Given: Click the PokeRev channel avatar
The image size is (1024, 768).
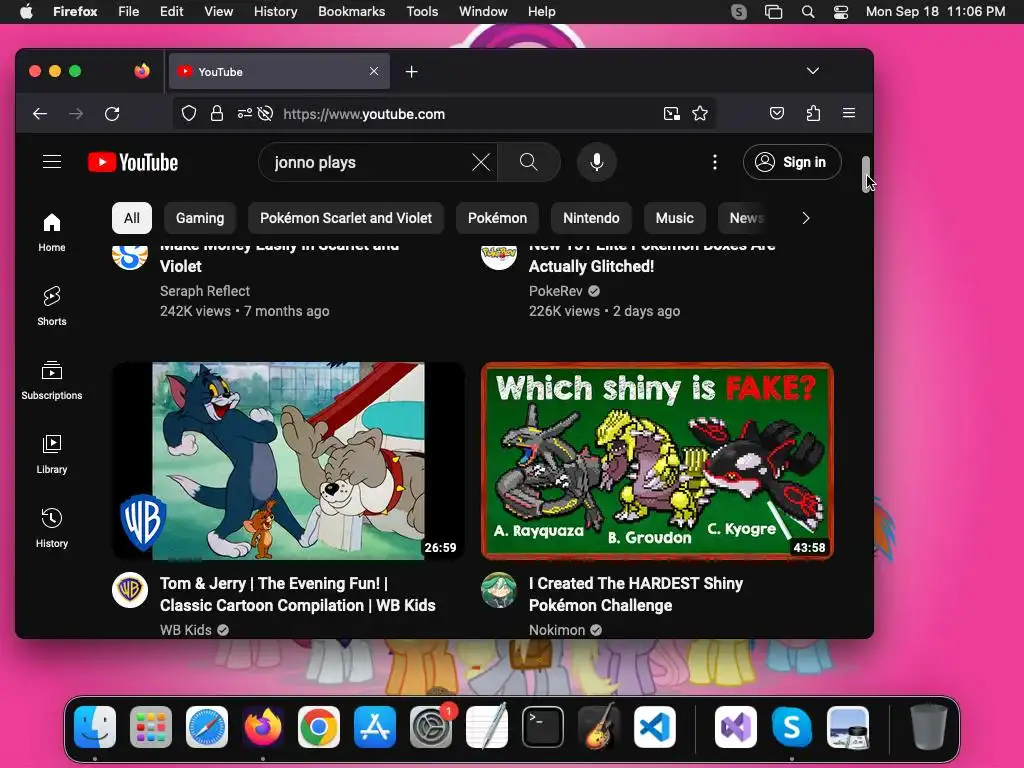Looking at the screenshot, I should (499, 255).
